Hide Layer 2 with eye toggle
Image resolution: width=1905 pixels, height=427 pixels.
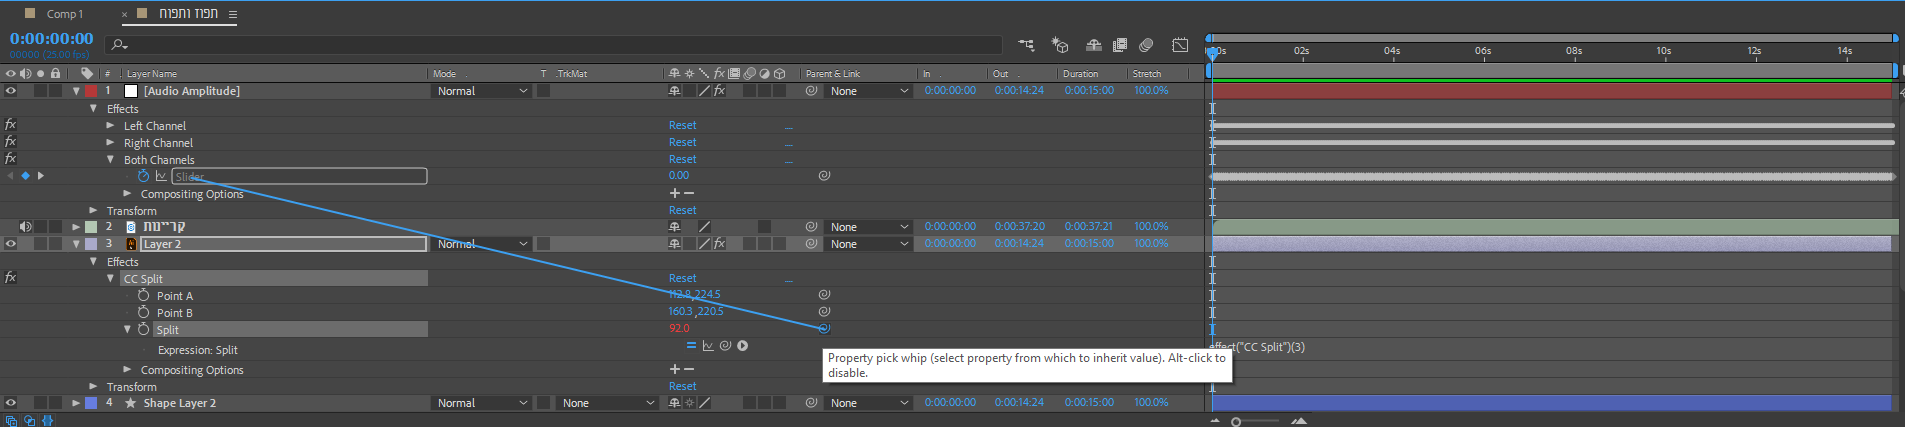(11, 244)
